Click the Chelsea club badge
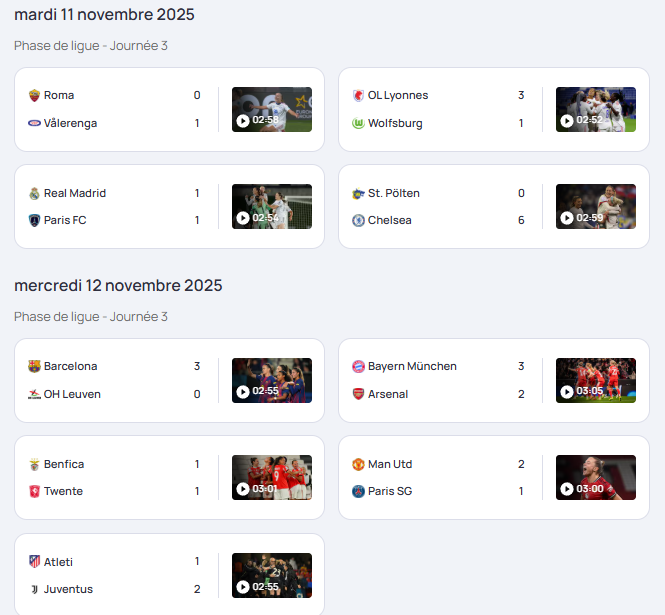Screen dimensions: 665x615 pyautogui.click(x=358, y=220)
